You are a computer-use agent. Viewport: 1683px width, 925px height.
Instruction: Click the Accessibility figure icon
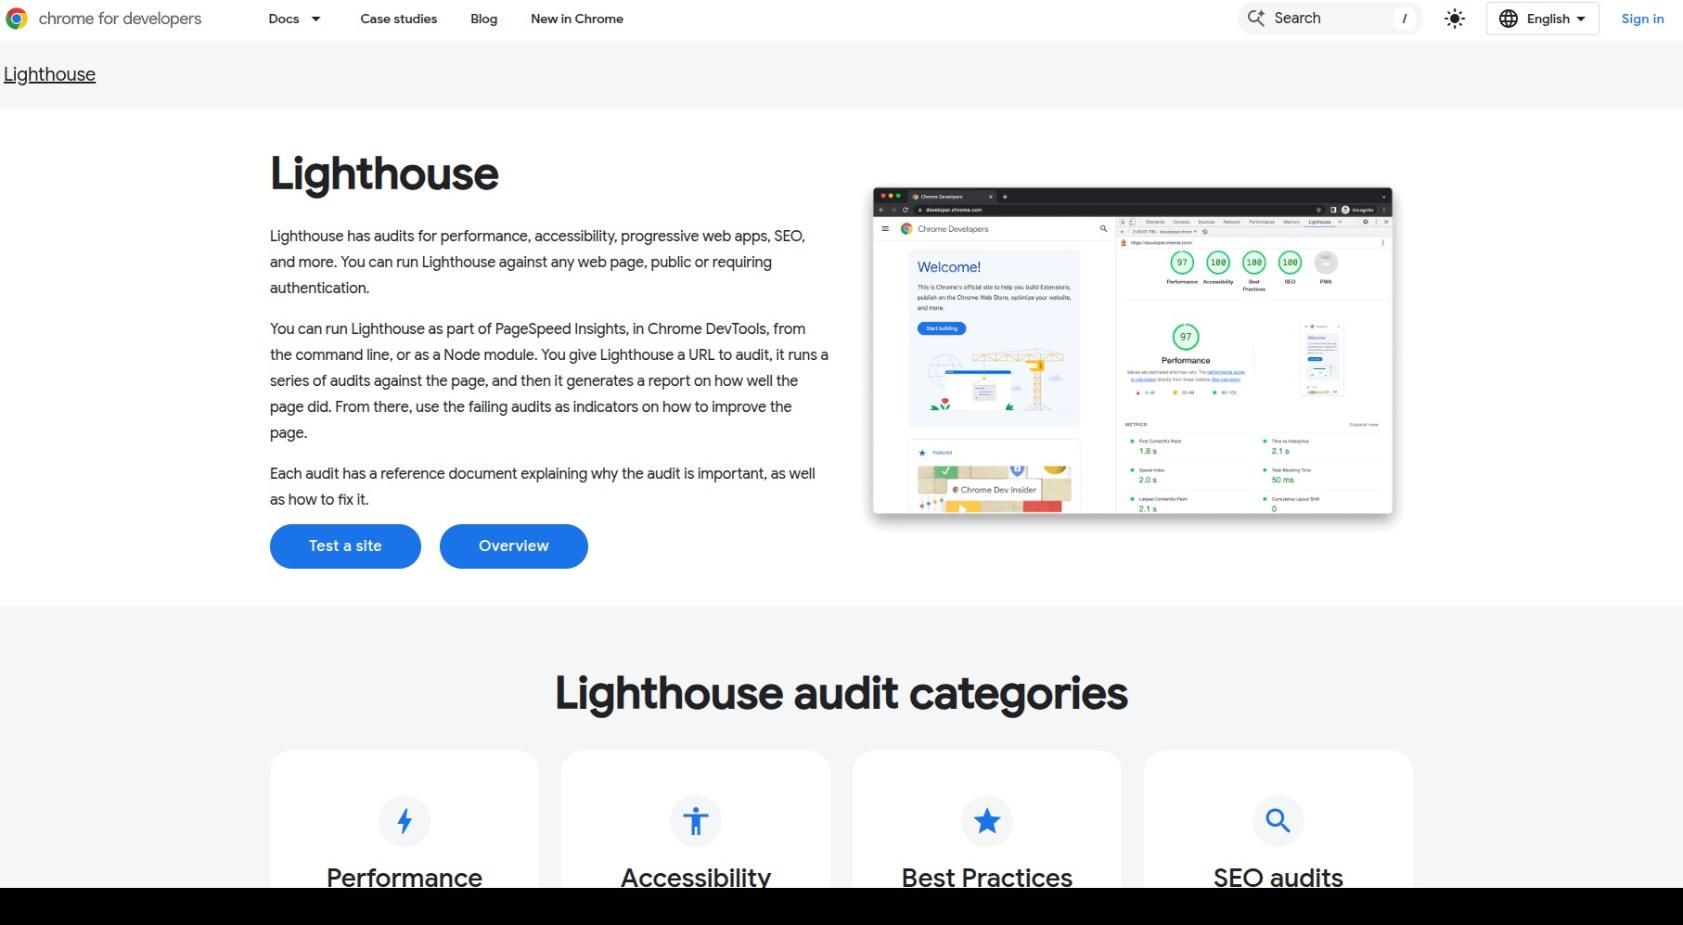[x=695, y=820]
